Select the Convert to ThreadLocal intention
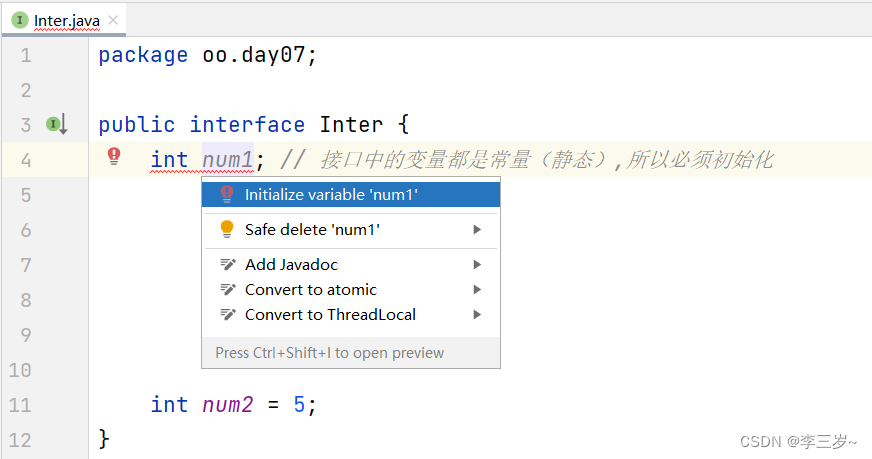This screenshot has height=459, width=872. (330, 315)
